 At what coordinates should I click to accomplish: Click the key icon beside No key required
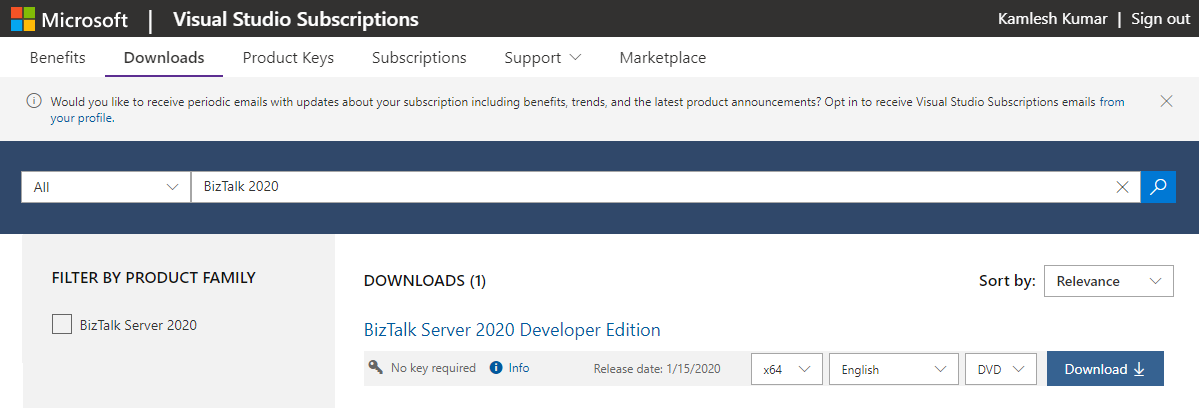click(376, 367)
